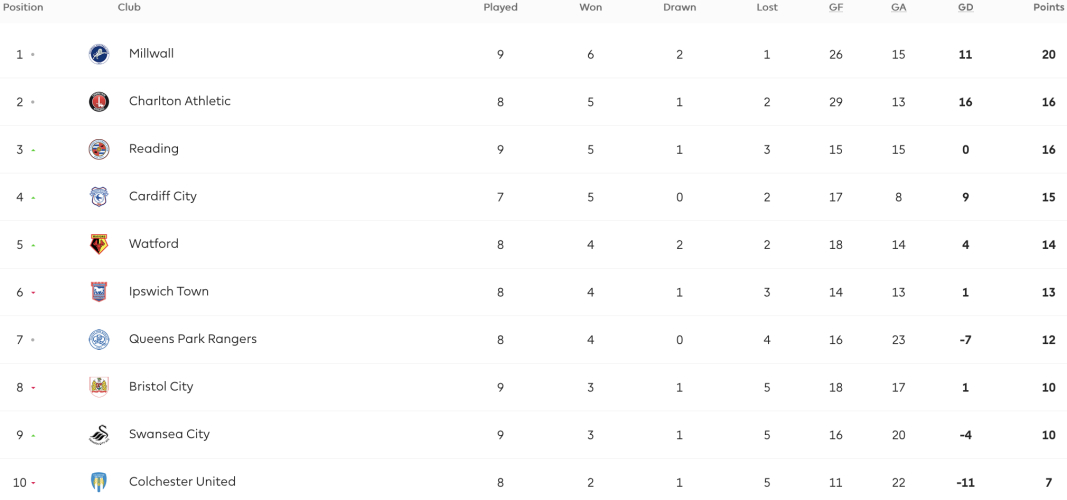Open the Queens Park Rangers link
This screenshot has height=500, width=1067.
pos(193,339)
